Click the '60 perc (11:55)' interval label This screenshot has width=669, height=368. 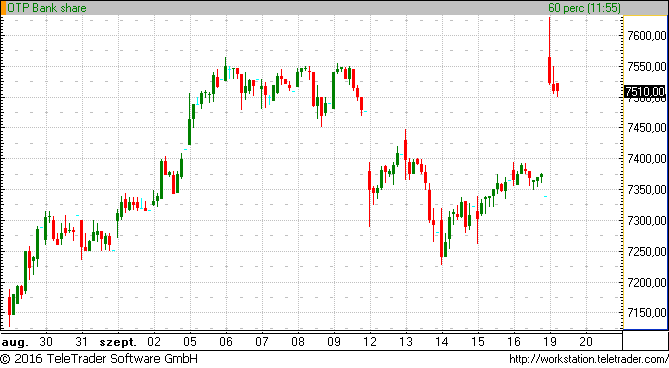click(584, 8)
